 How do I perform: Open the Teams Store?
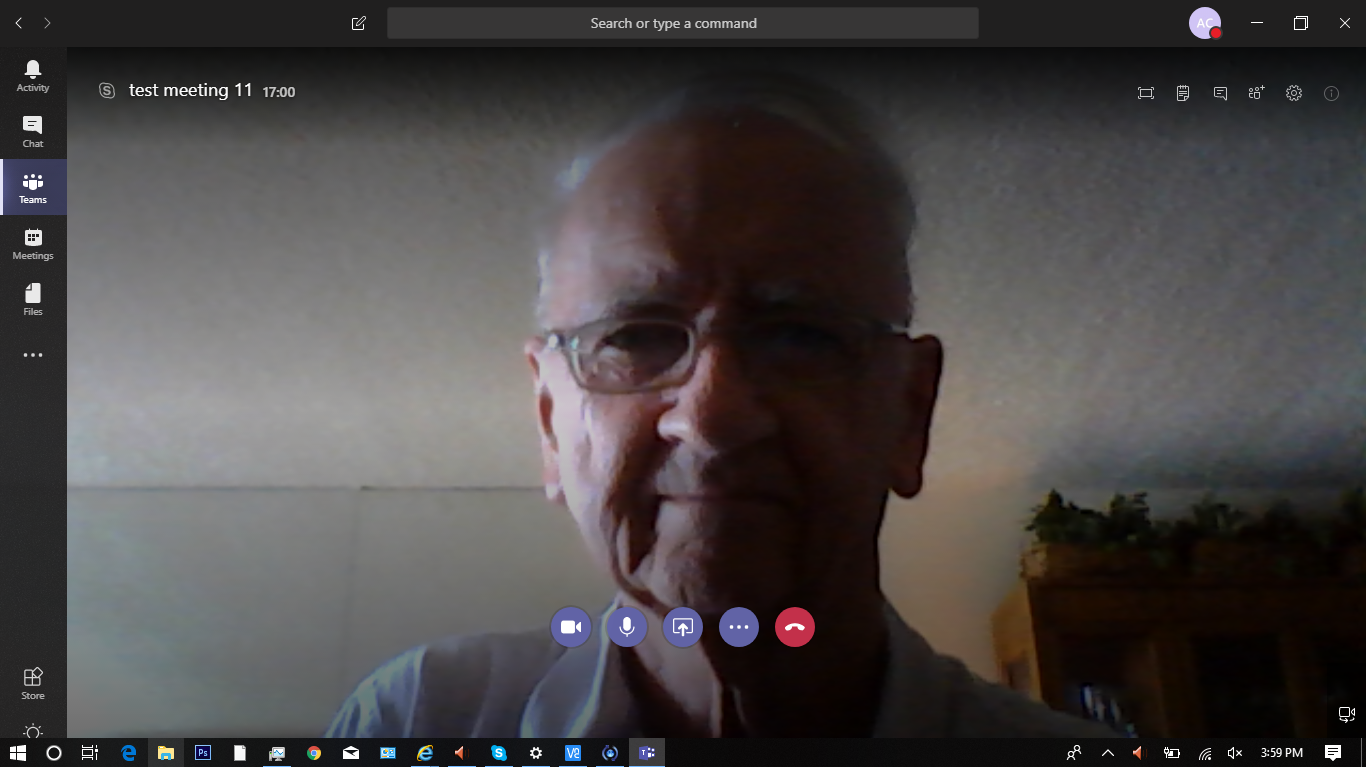pyautogui.click(x=33, y=684)
